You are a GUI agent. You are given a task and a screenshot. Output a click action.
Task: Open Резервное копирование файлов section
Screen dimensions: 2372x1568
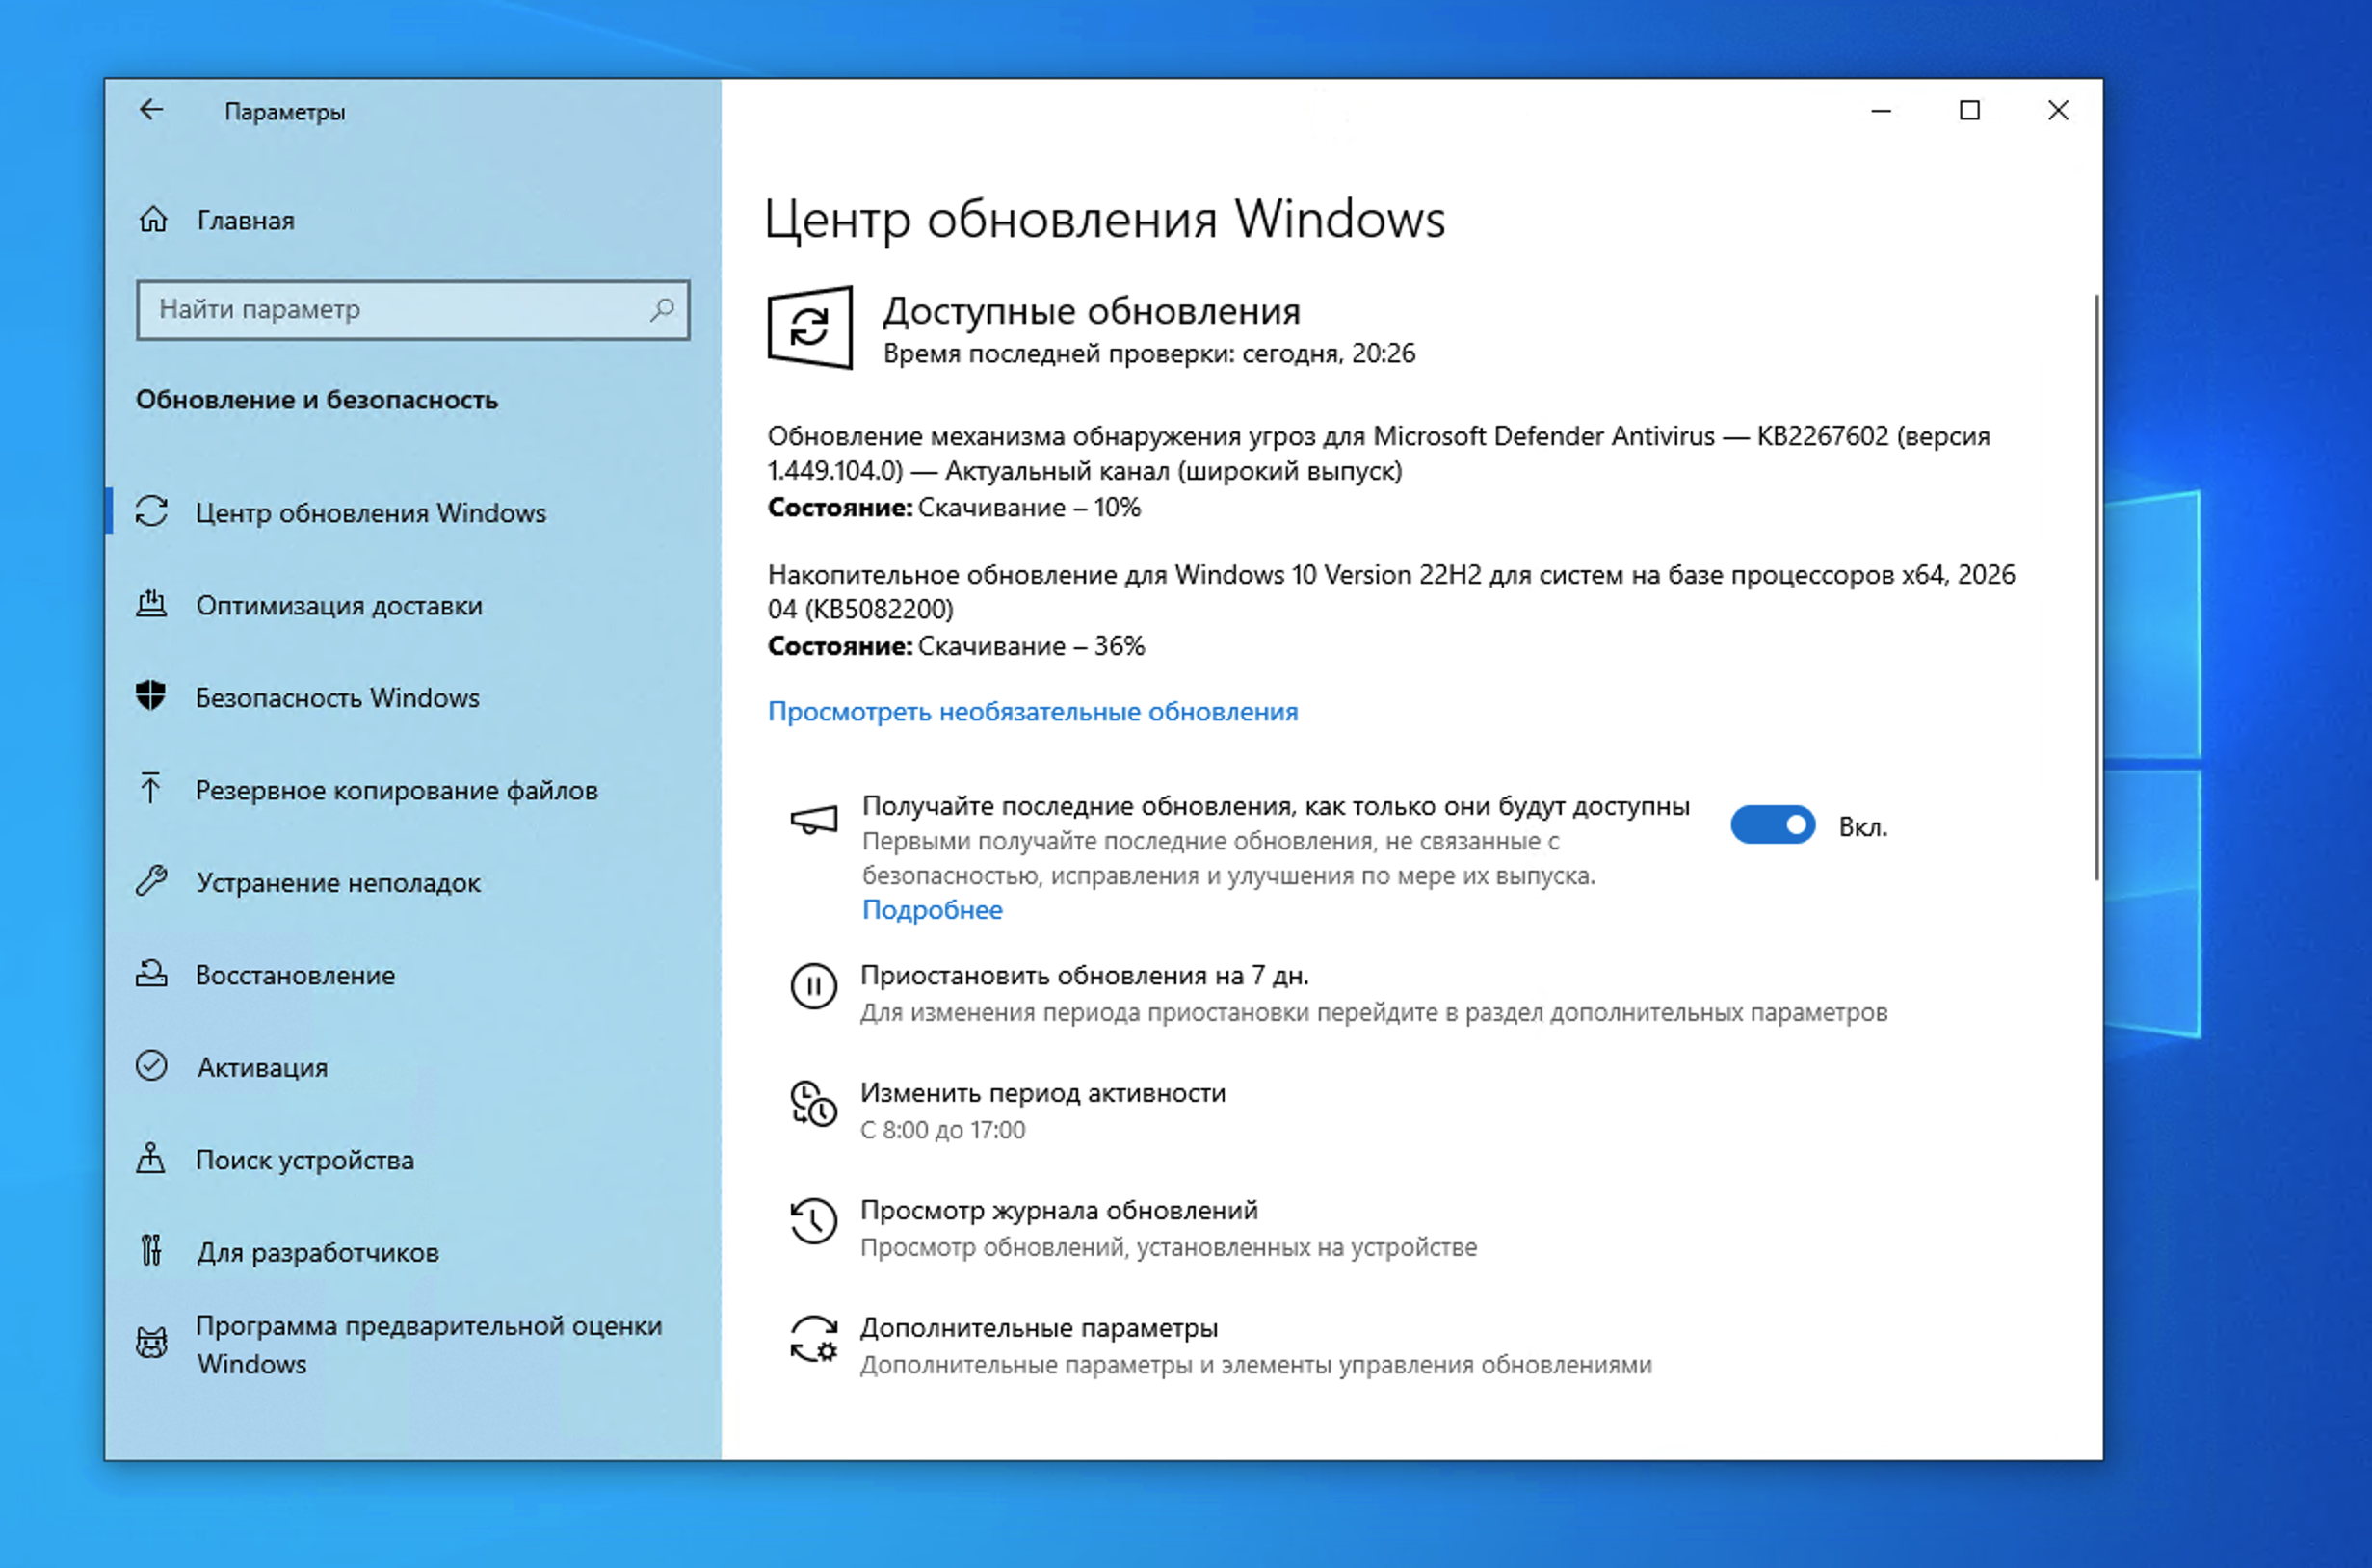click(396, 790)
